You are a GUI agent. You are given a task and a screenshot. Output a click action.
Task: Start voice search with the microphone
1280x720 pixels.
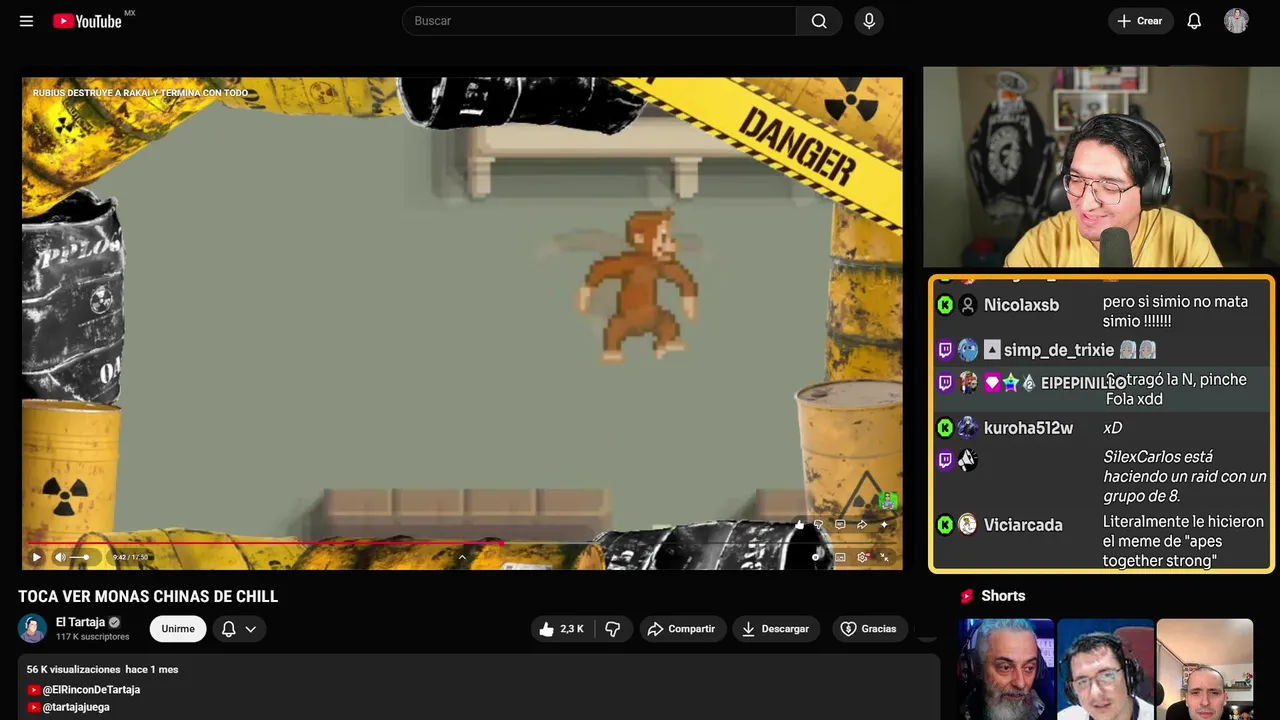pos(868,21)
